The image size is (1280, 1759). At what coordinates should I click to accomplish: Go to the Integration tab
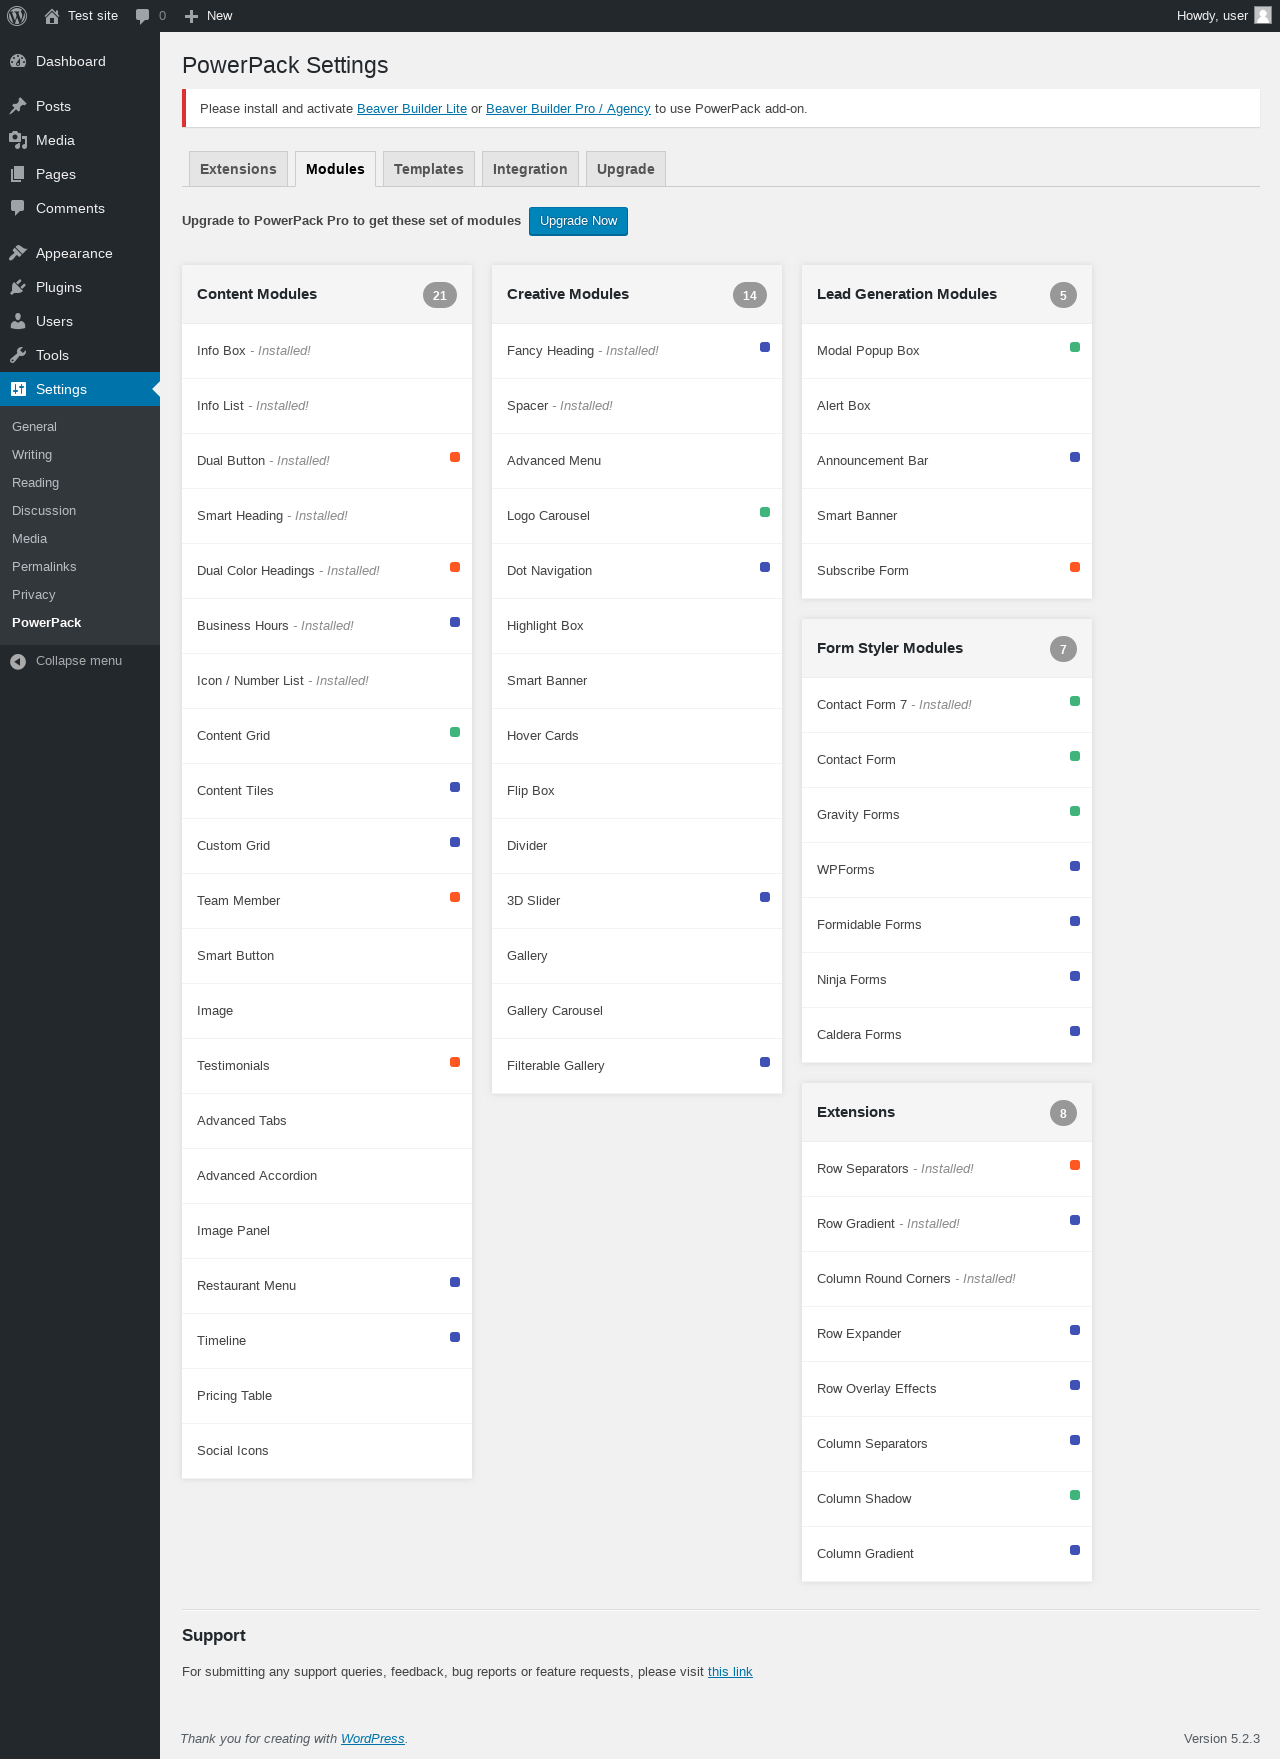click(x=530, y=169)
